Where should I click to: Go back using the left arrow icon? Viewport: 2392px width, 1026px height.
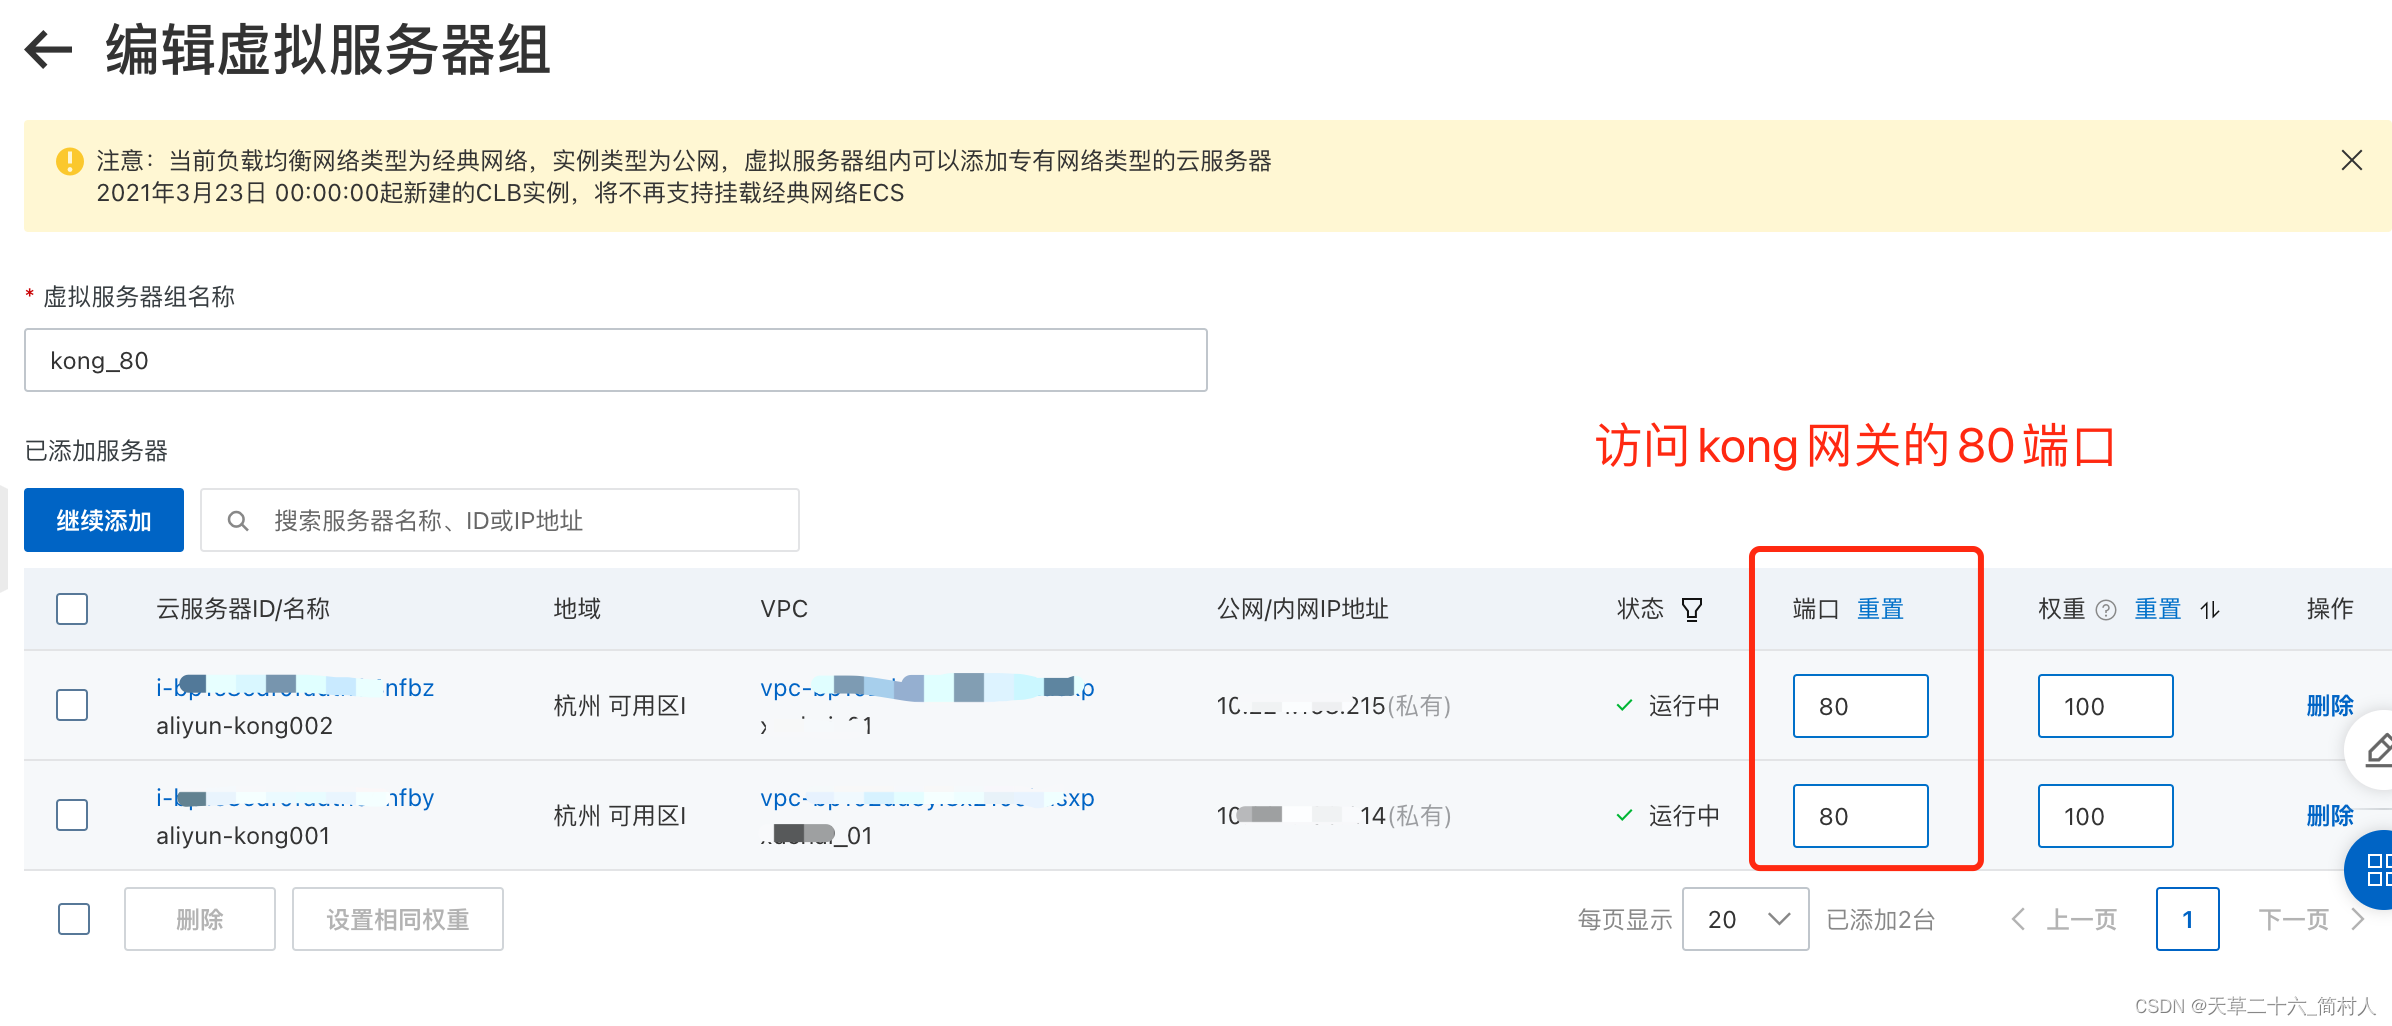click(48, 50)
